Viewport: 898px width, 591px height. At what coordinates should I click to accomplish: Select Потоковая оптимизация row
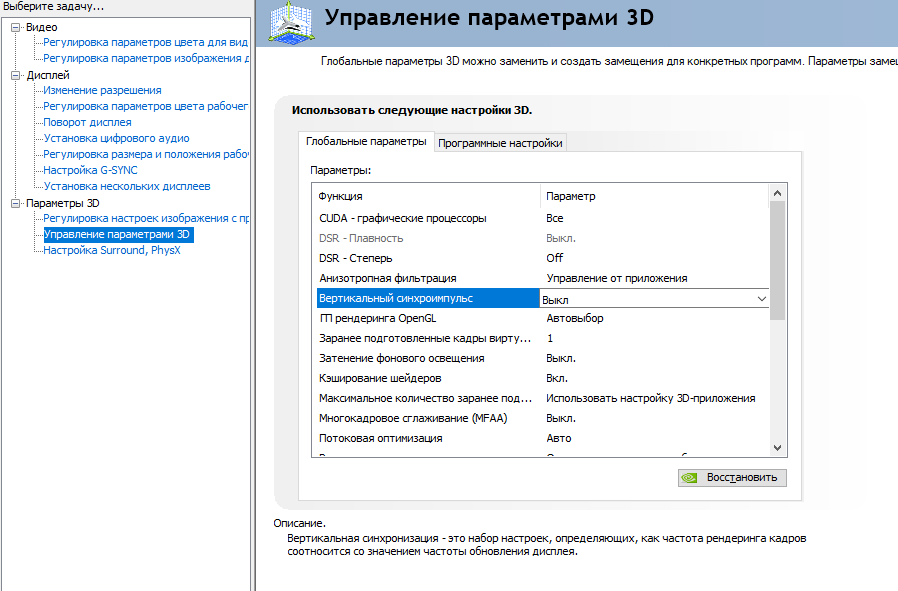[542, 439]
